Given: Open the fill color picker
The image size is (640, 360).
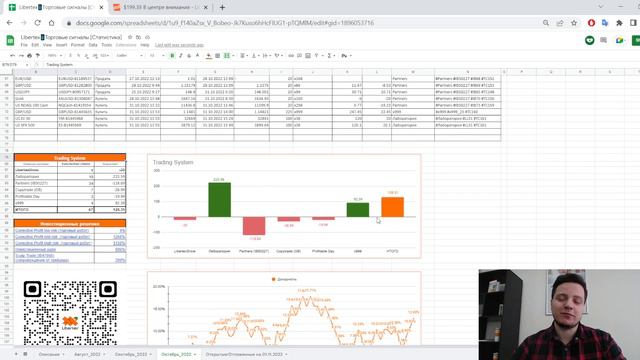Looking at the screenshot, I should pos(209,56).
